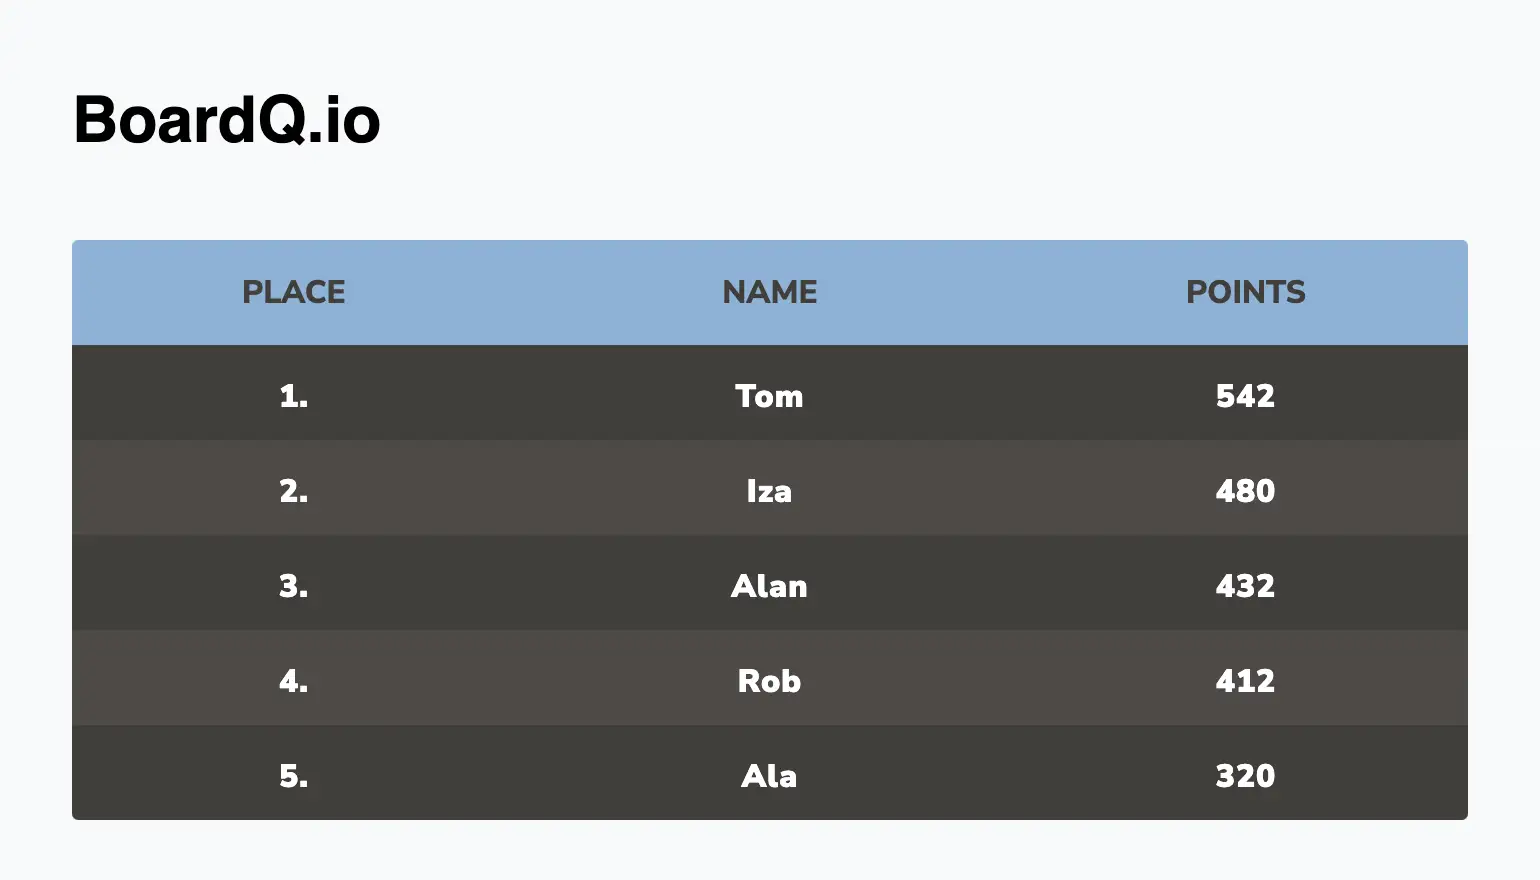
Task: Select the 432 points cell
Action: point(1246,586)
